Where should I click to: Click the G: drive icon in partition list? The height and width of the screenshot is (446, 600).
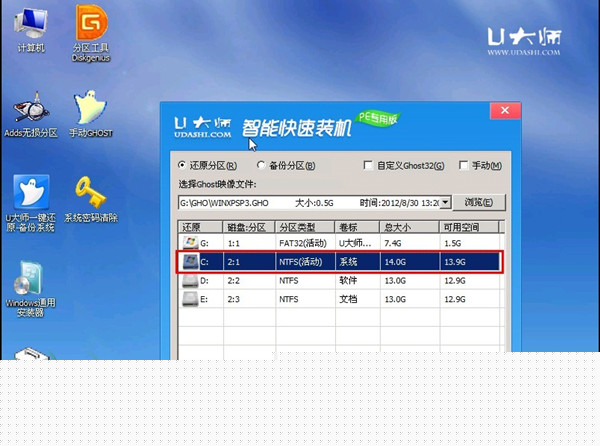[x=188, y=243]
